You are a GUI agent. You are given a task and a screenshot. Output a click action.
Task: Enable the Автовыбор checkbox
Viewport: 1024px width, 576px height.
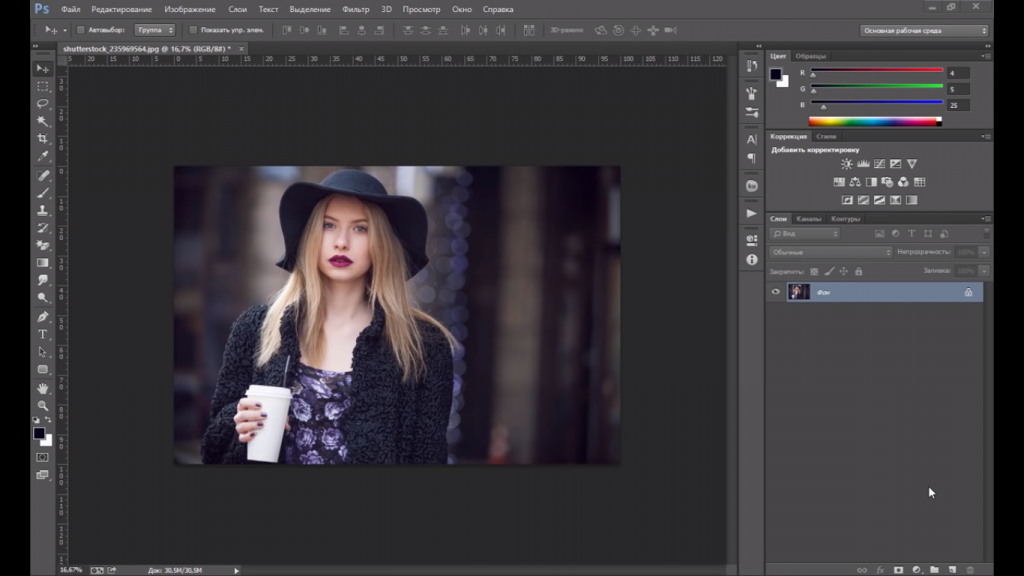81,30
